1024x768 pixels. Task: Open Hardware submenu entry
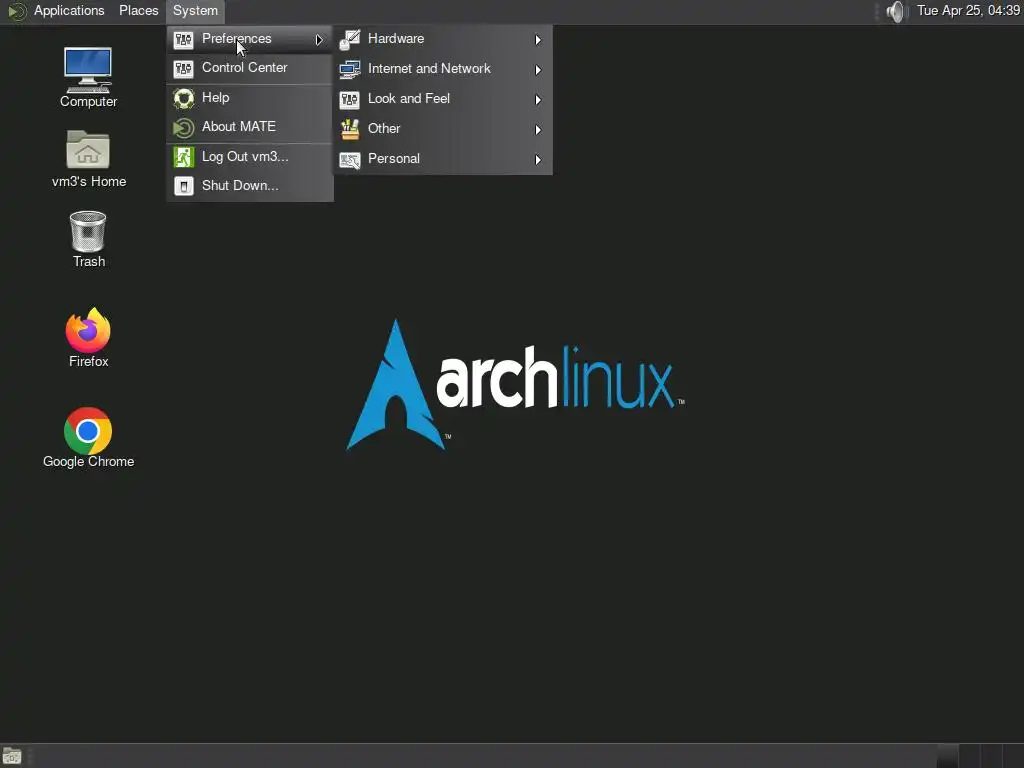click(443, 39)
